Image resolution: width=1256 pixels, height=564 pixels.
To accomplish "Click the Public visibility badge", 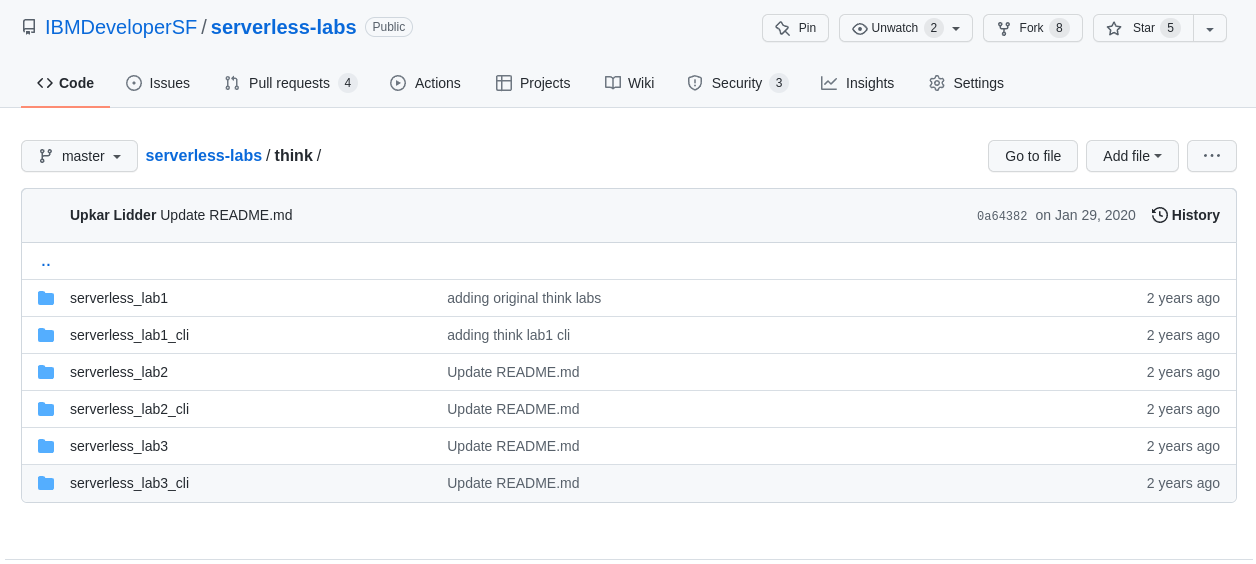I will (x=389, y=27).
